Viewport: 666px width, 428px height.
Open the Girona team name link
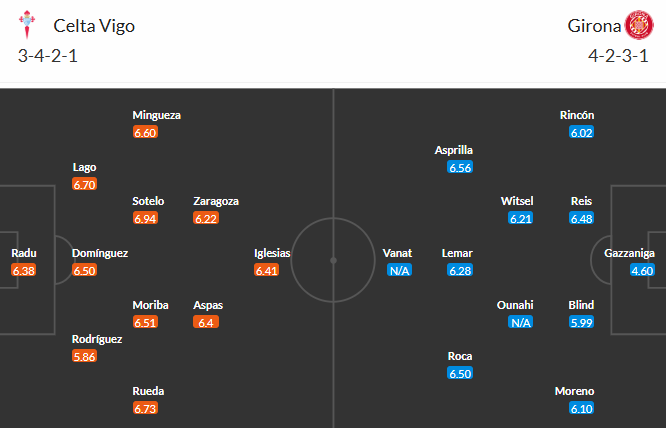click(590, 26)
